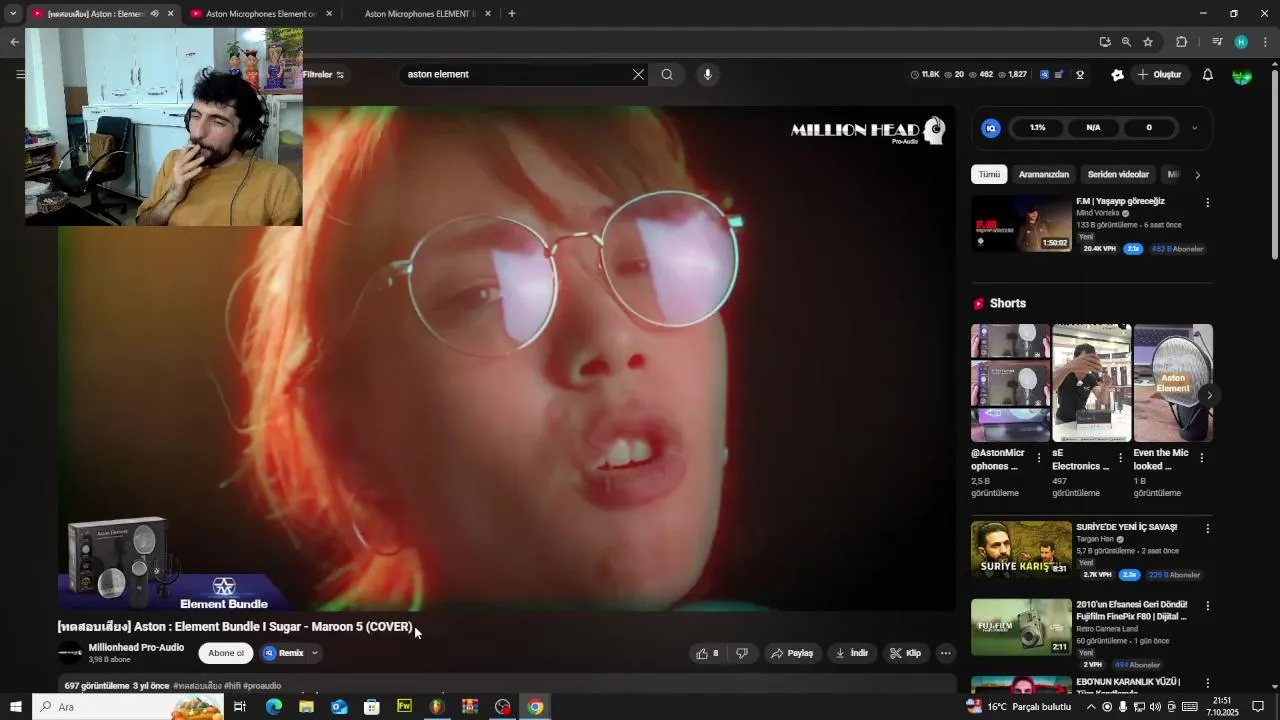Search by voice using the microphone icon
The height and width of the screenshot is (720, 1280).
point(707,74)
